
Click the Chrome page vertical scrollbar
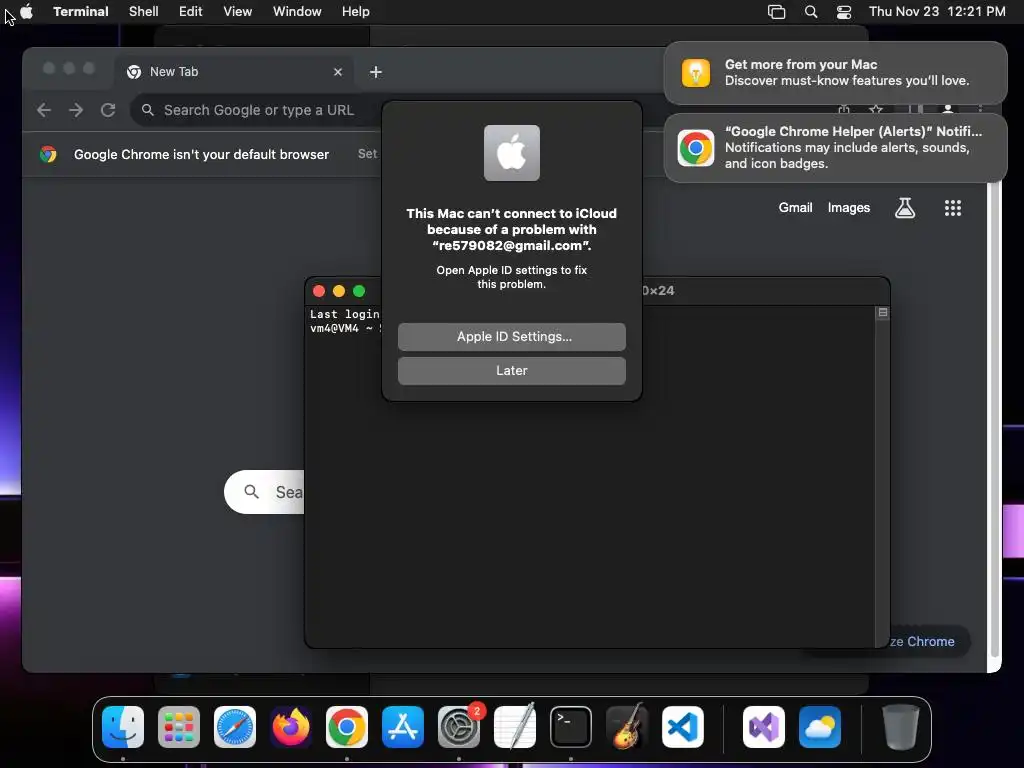pos(994,418)
